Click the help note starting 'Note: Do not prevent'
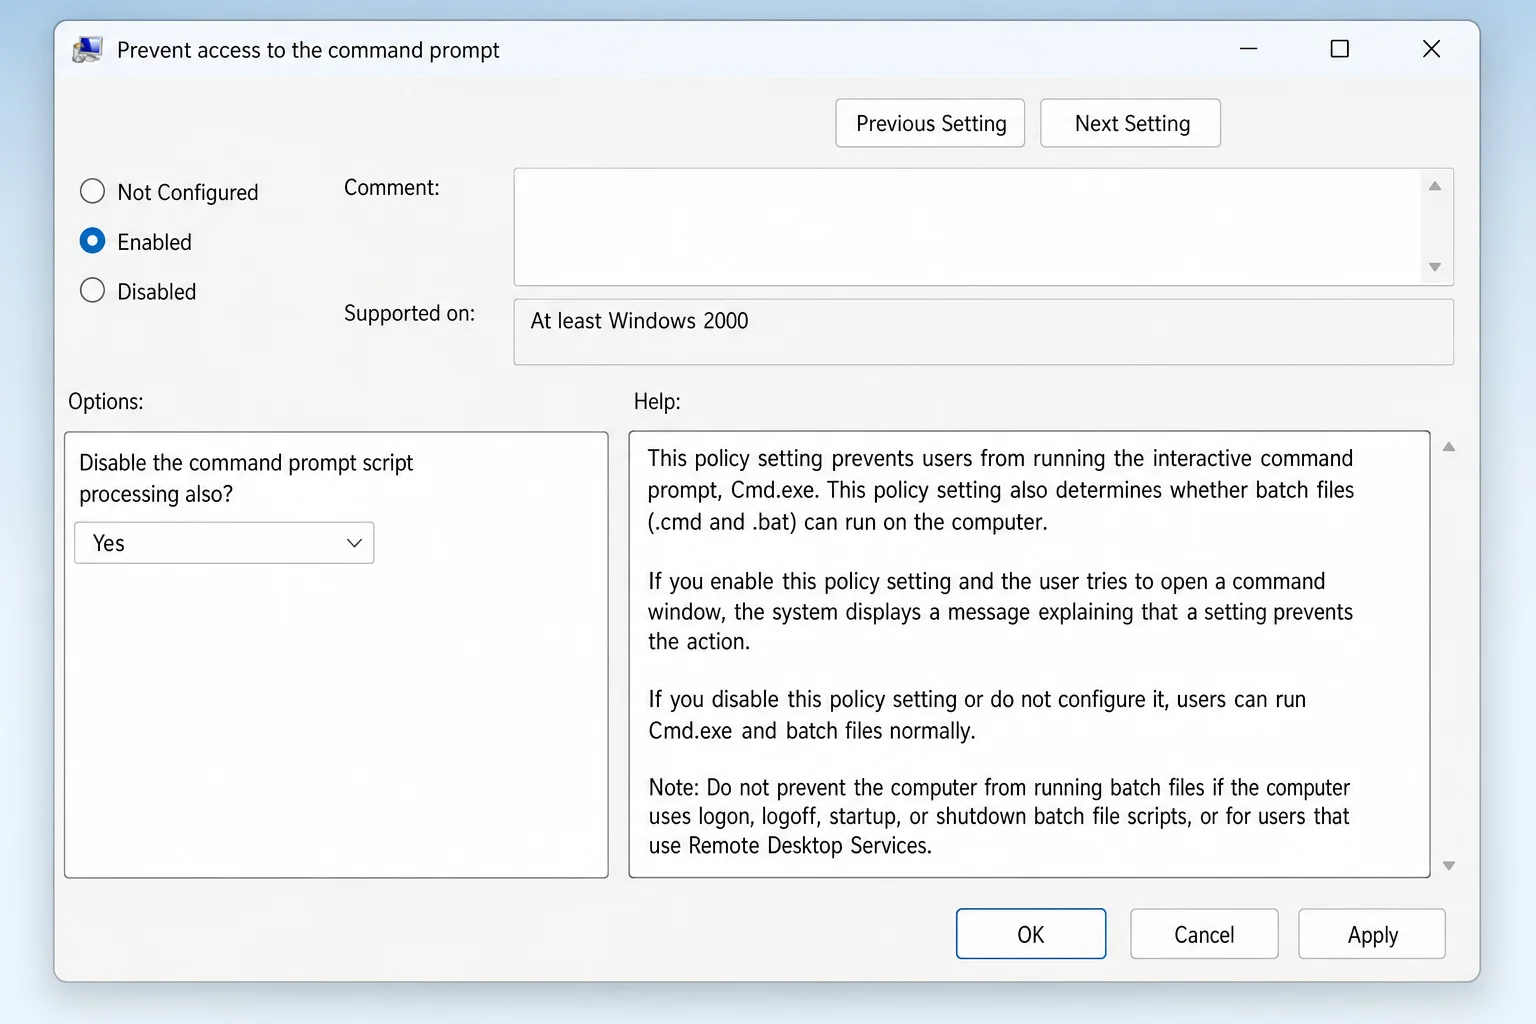This screenshot has width=1536, height=1024. pyautogui.click(x=999, y=816)
